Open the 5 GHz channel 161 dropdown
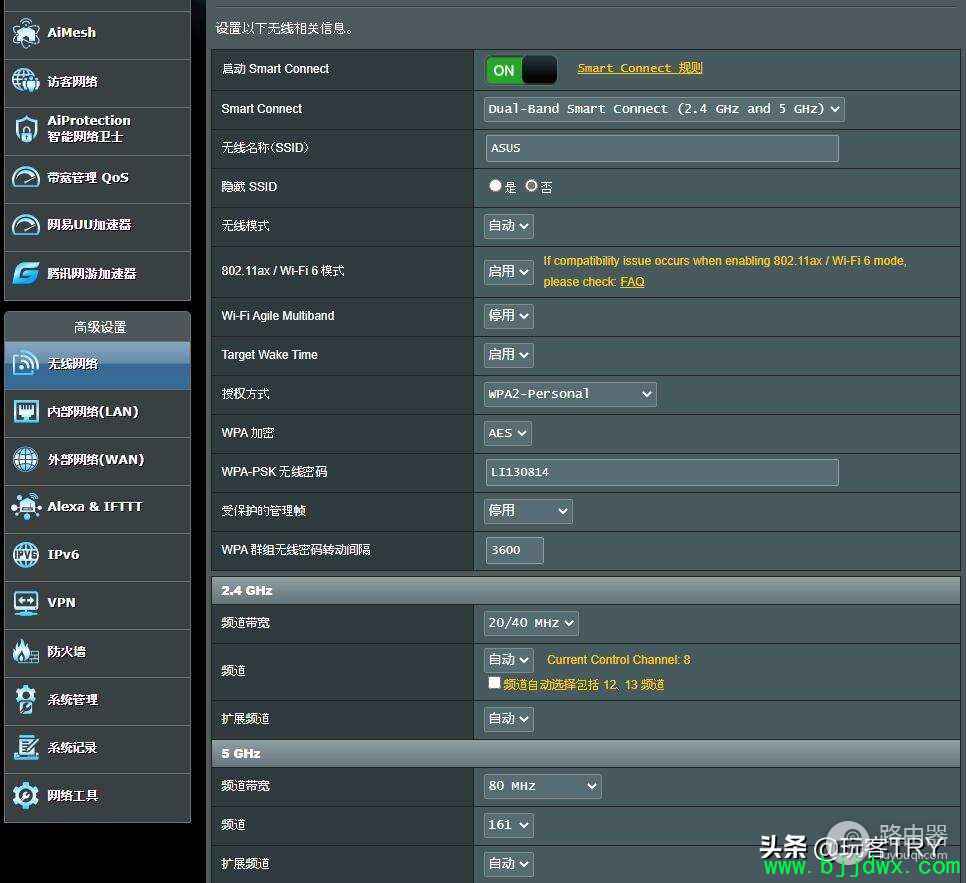Viewport: 966px width, 883px height. pos(508,825)
